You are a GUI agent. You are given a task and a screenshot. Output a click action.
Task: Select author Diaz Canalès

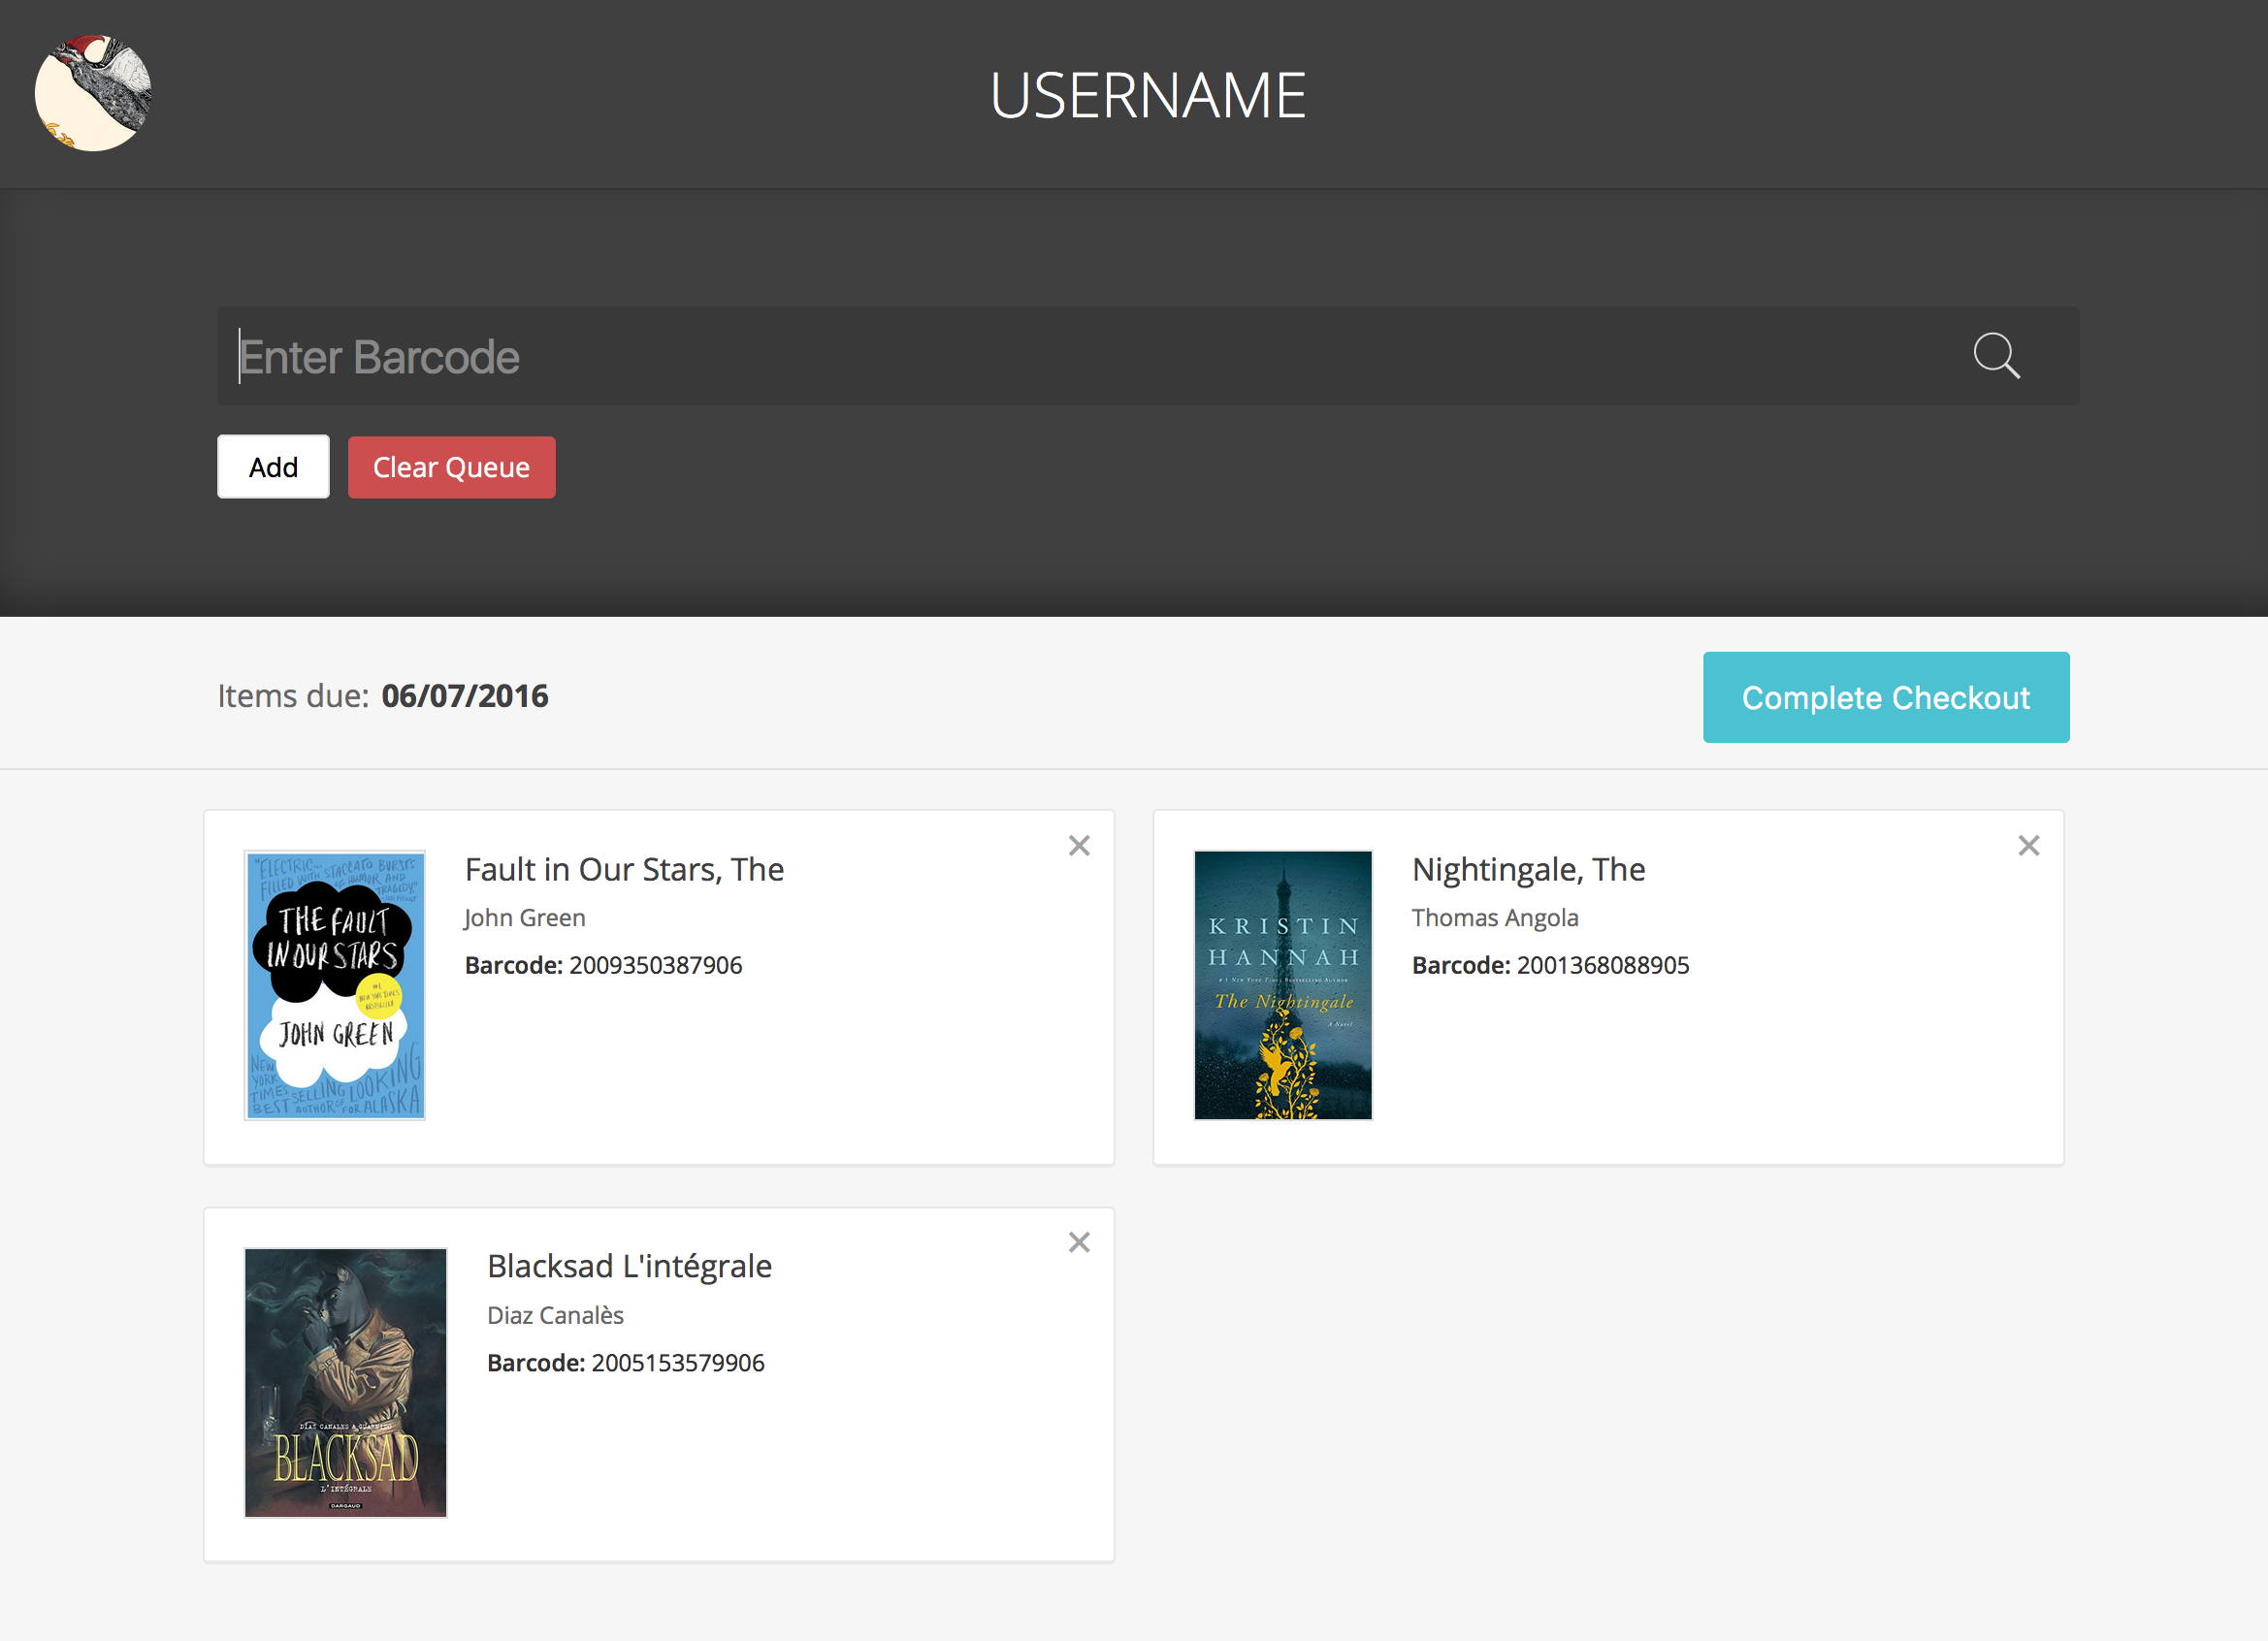[x=555, y=1315]
